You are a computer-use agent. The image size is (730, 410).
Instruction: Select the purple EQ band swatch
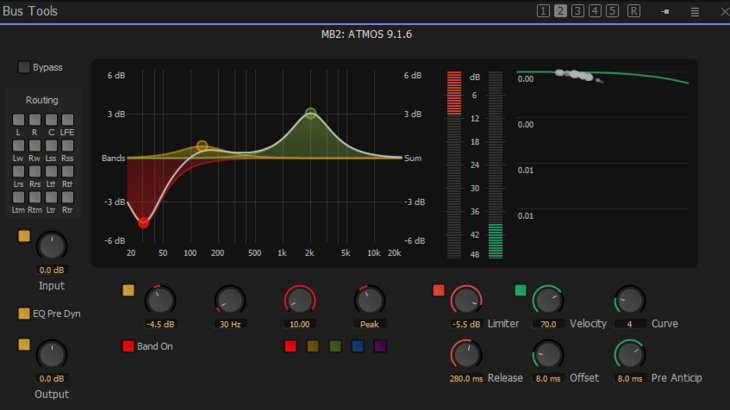[x=380, y=346]
